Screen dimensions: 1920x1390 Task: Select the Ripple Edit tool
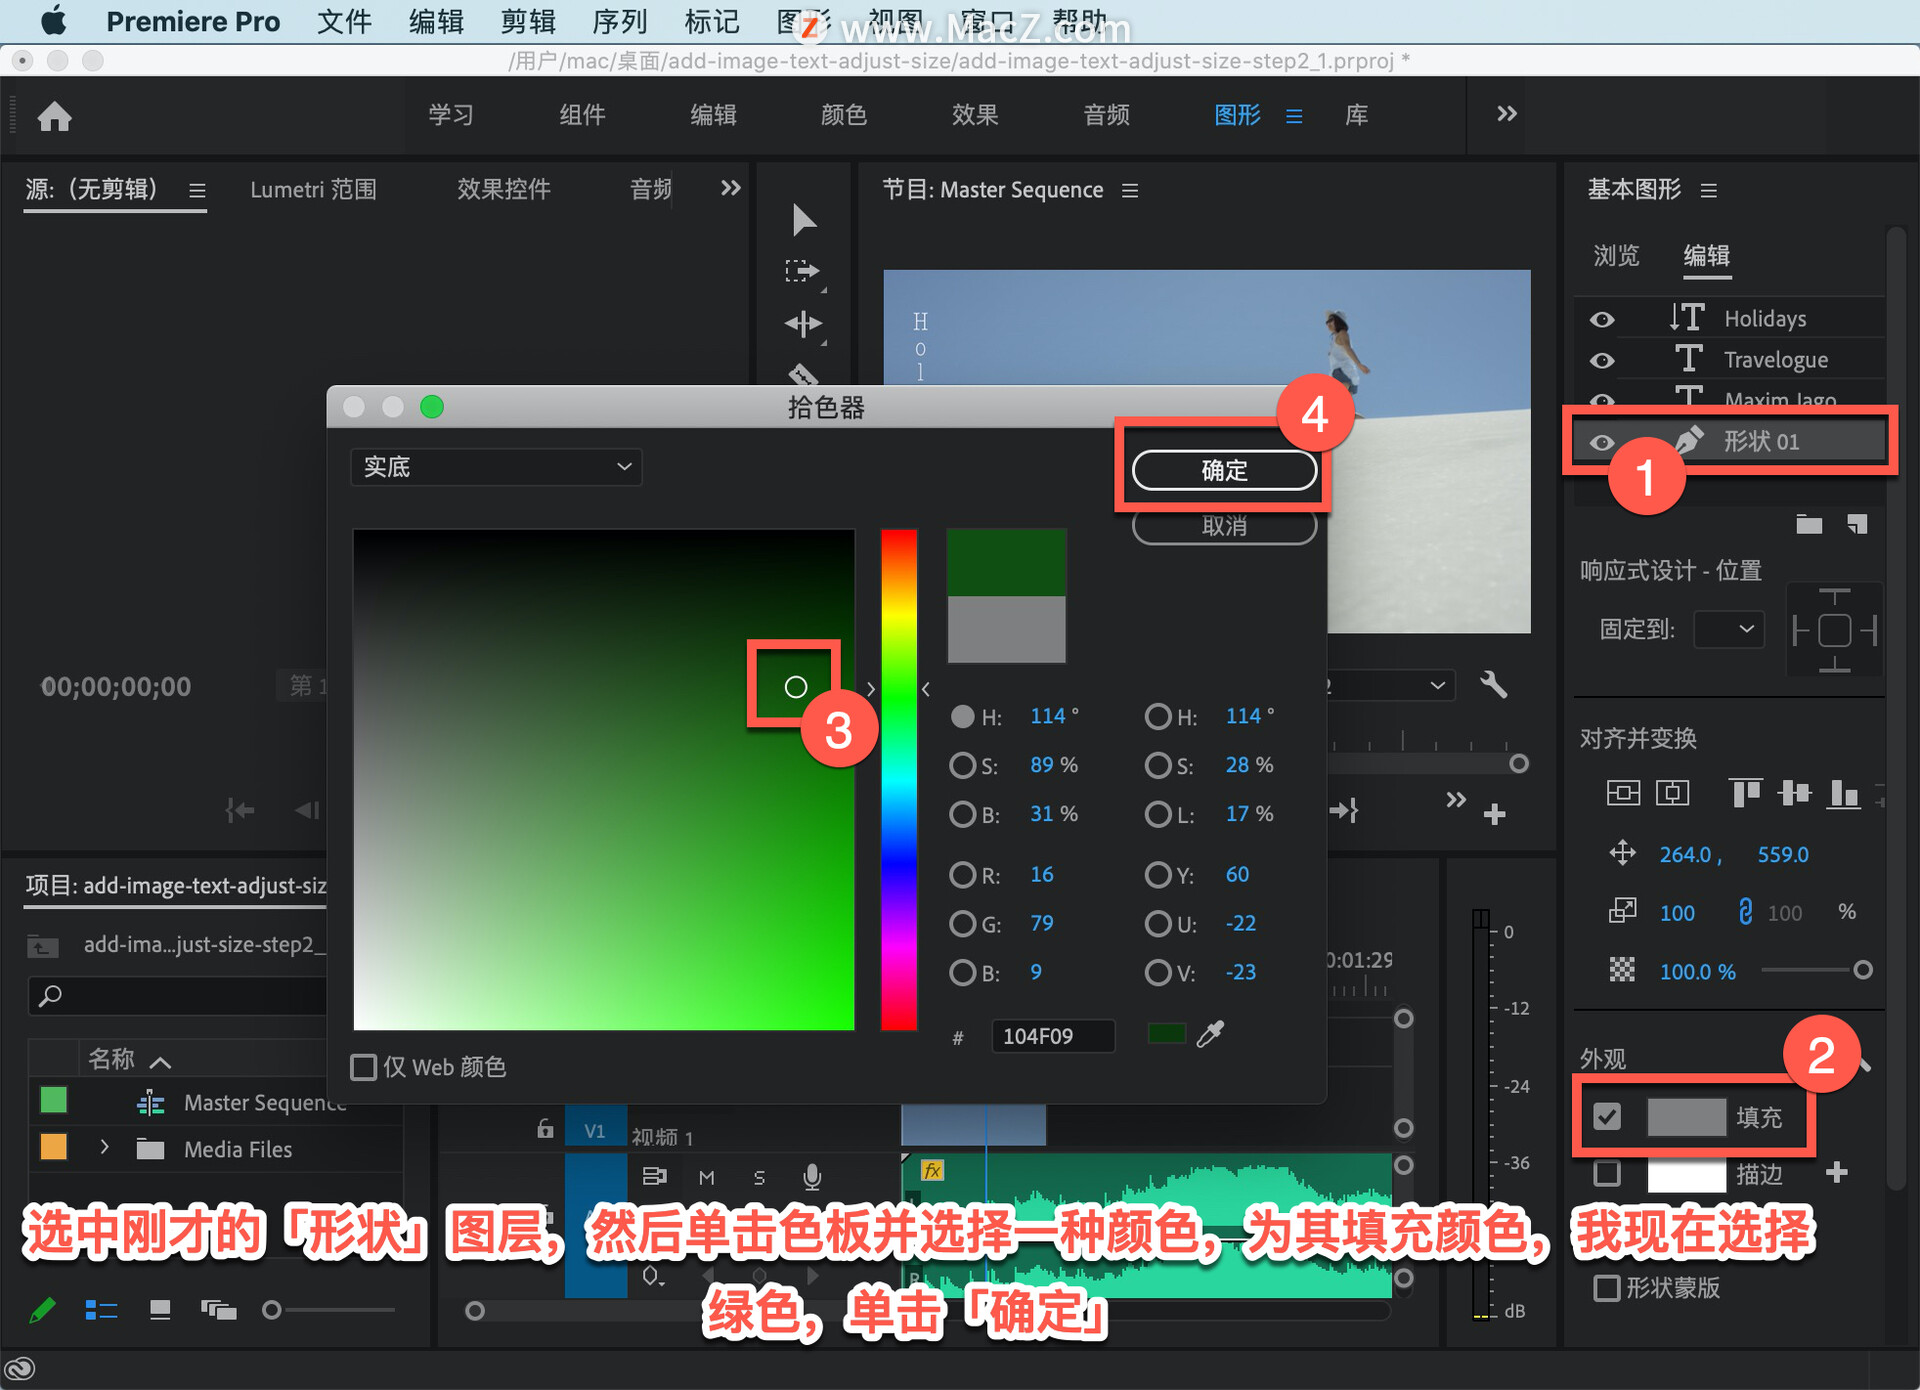804,323
